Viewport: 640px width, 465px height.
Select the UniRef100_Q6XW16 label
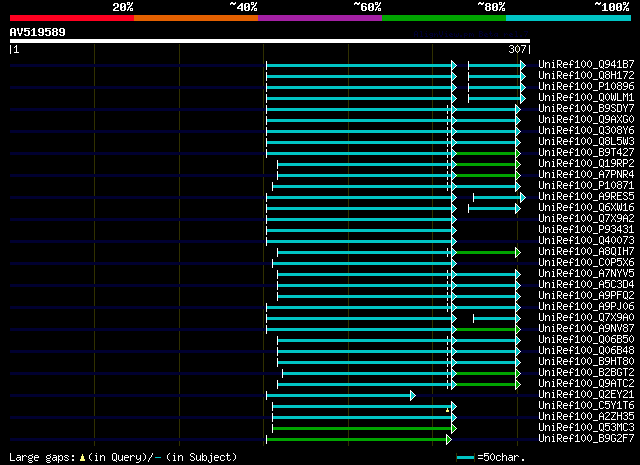click(x=586, y=207)
